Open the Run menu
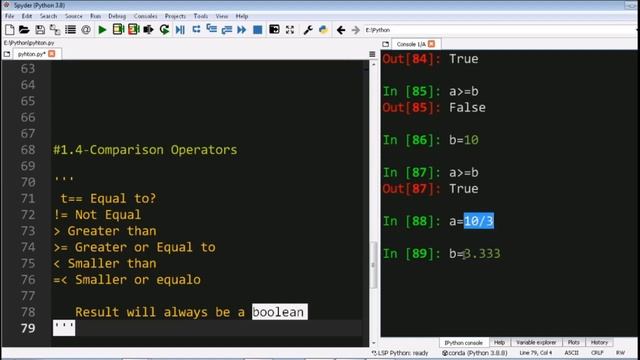This screenshot has width=640, height=360. click(96, 16)
